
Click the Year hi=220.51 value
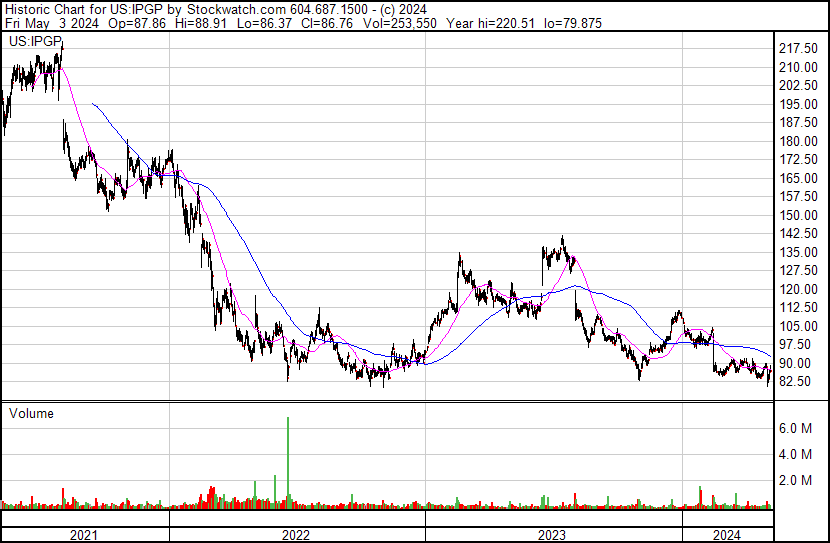pyautogui.click(x=490, y=23)
